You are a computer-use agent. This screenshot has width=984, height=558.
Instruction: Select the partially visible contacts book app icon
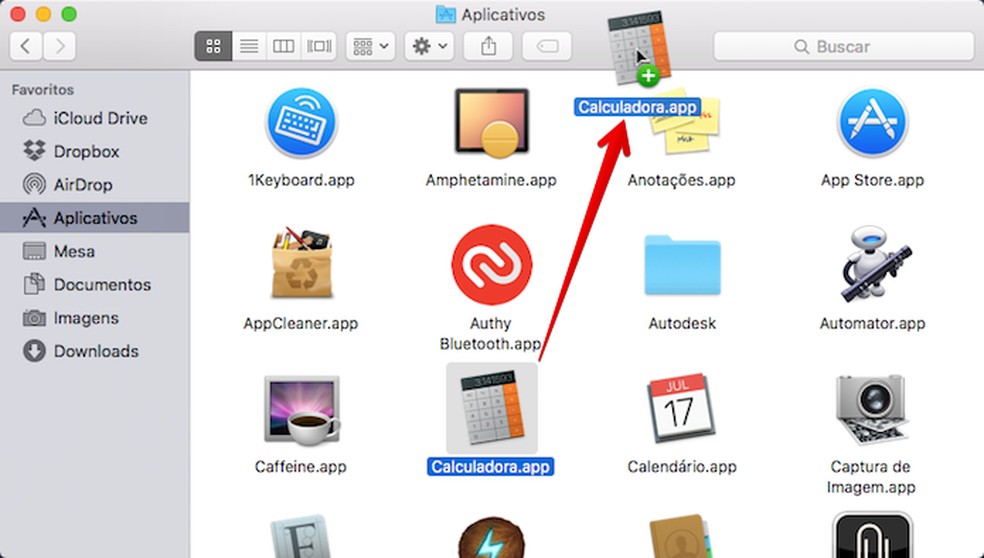(680, 537)
